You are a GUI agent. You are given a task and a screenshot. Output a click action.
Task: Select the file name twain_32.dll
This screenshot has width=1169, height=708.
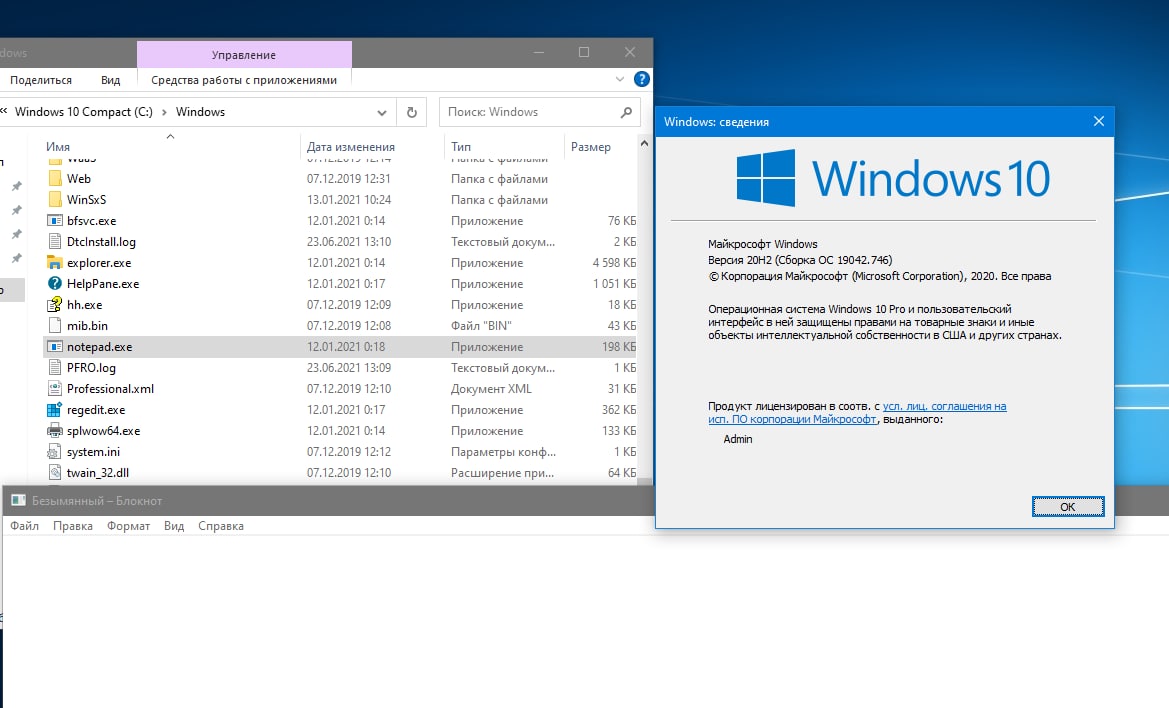[x=98, y=472]
